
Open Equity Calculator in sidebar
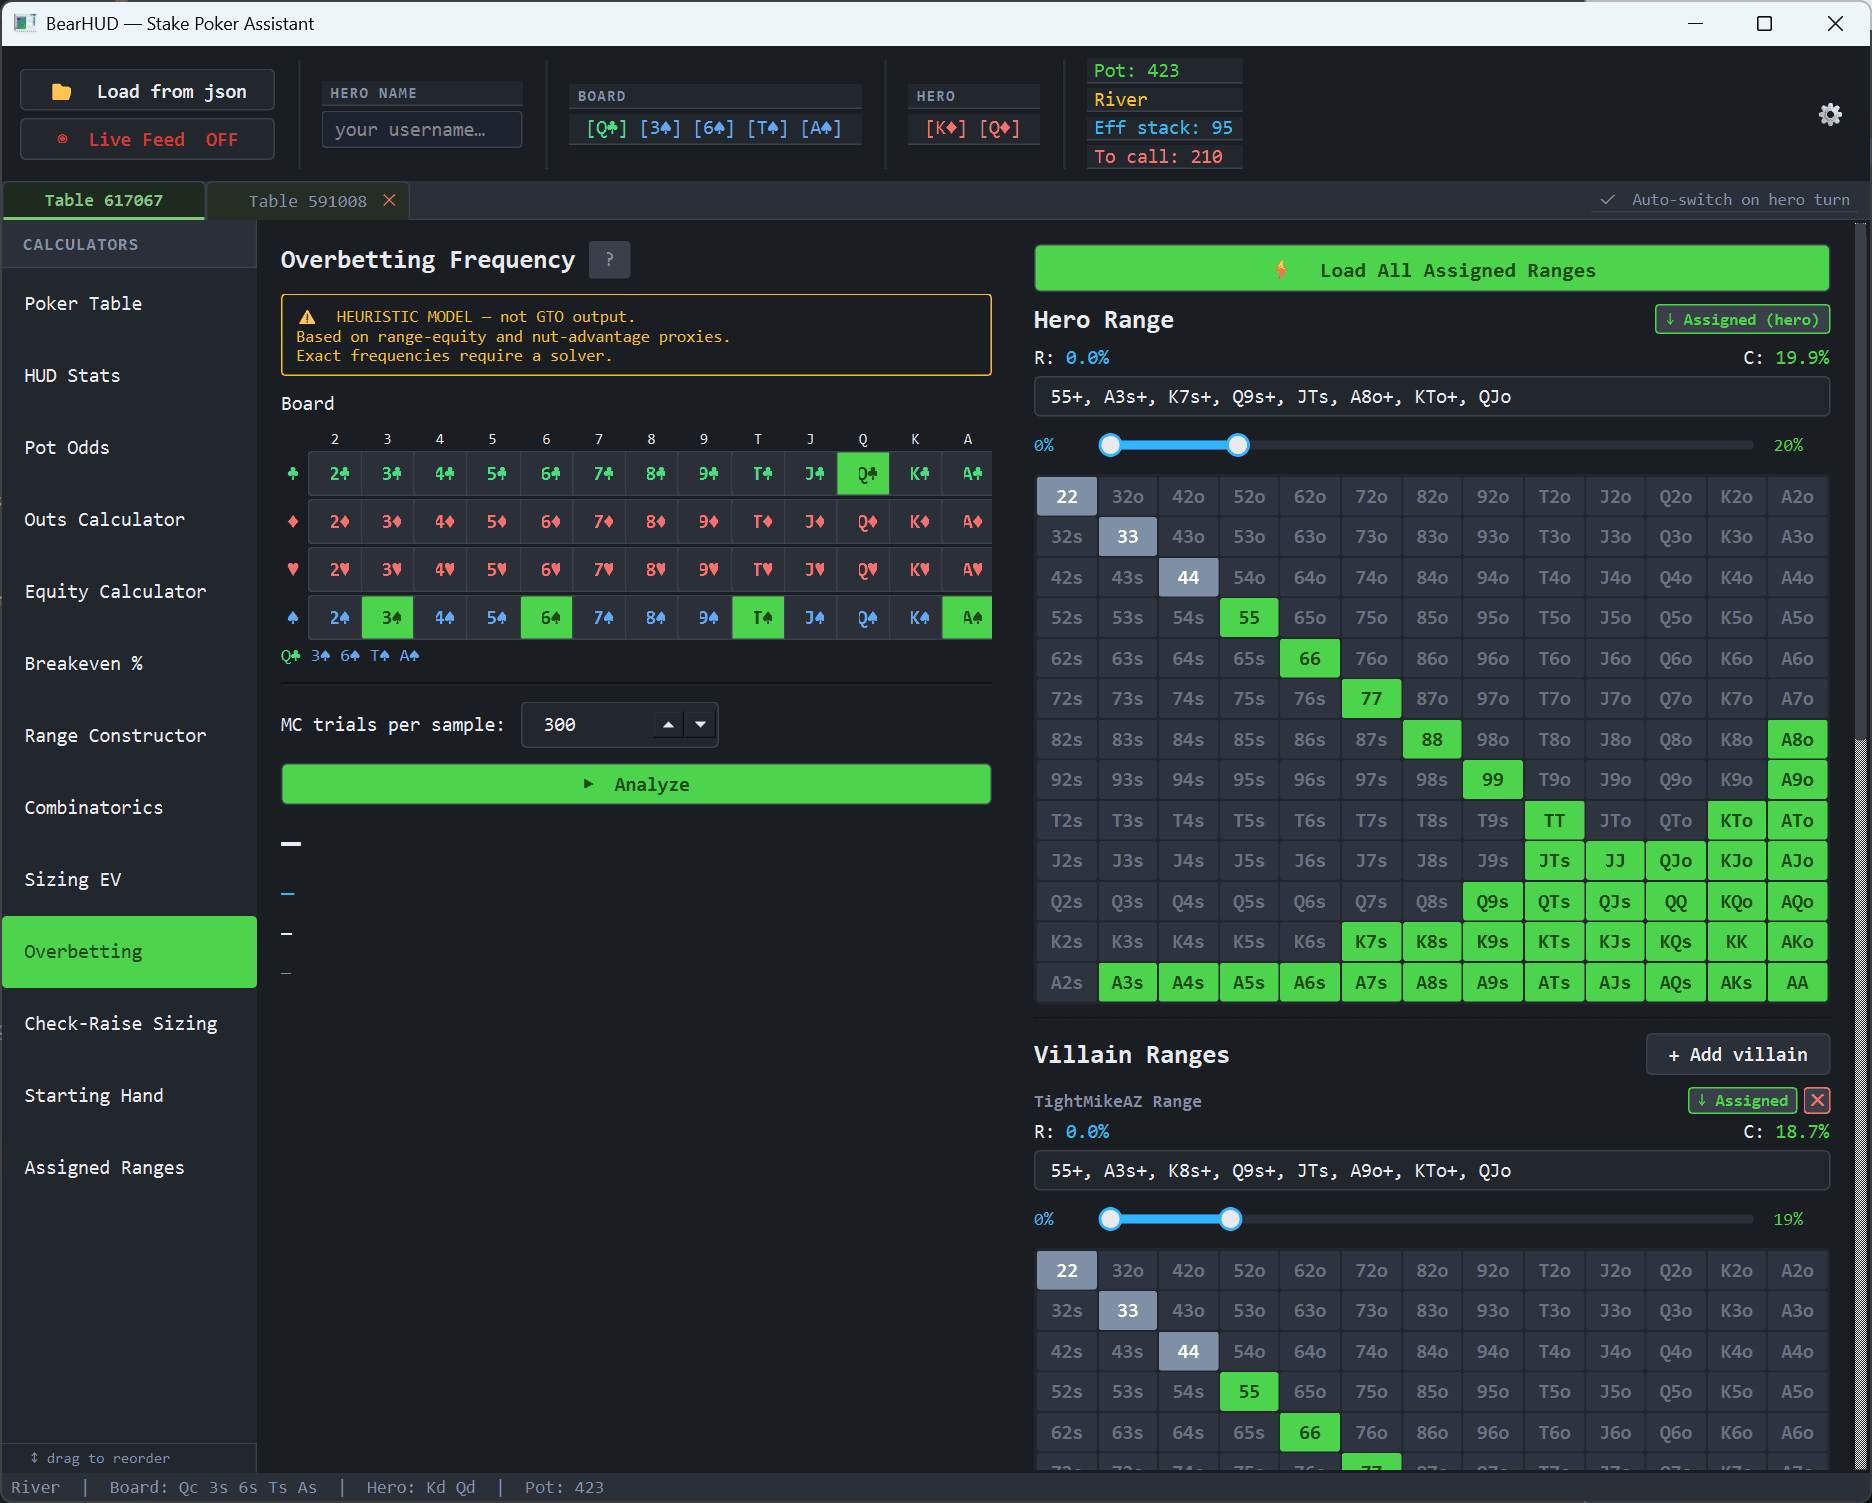[x=130, y=591]
